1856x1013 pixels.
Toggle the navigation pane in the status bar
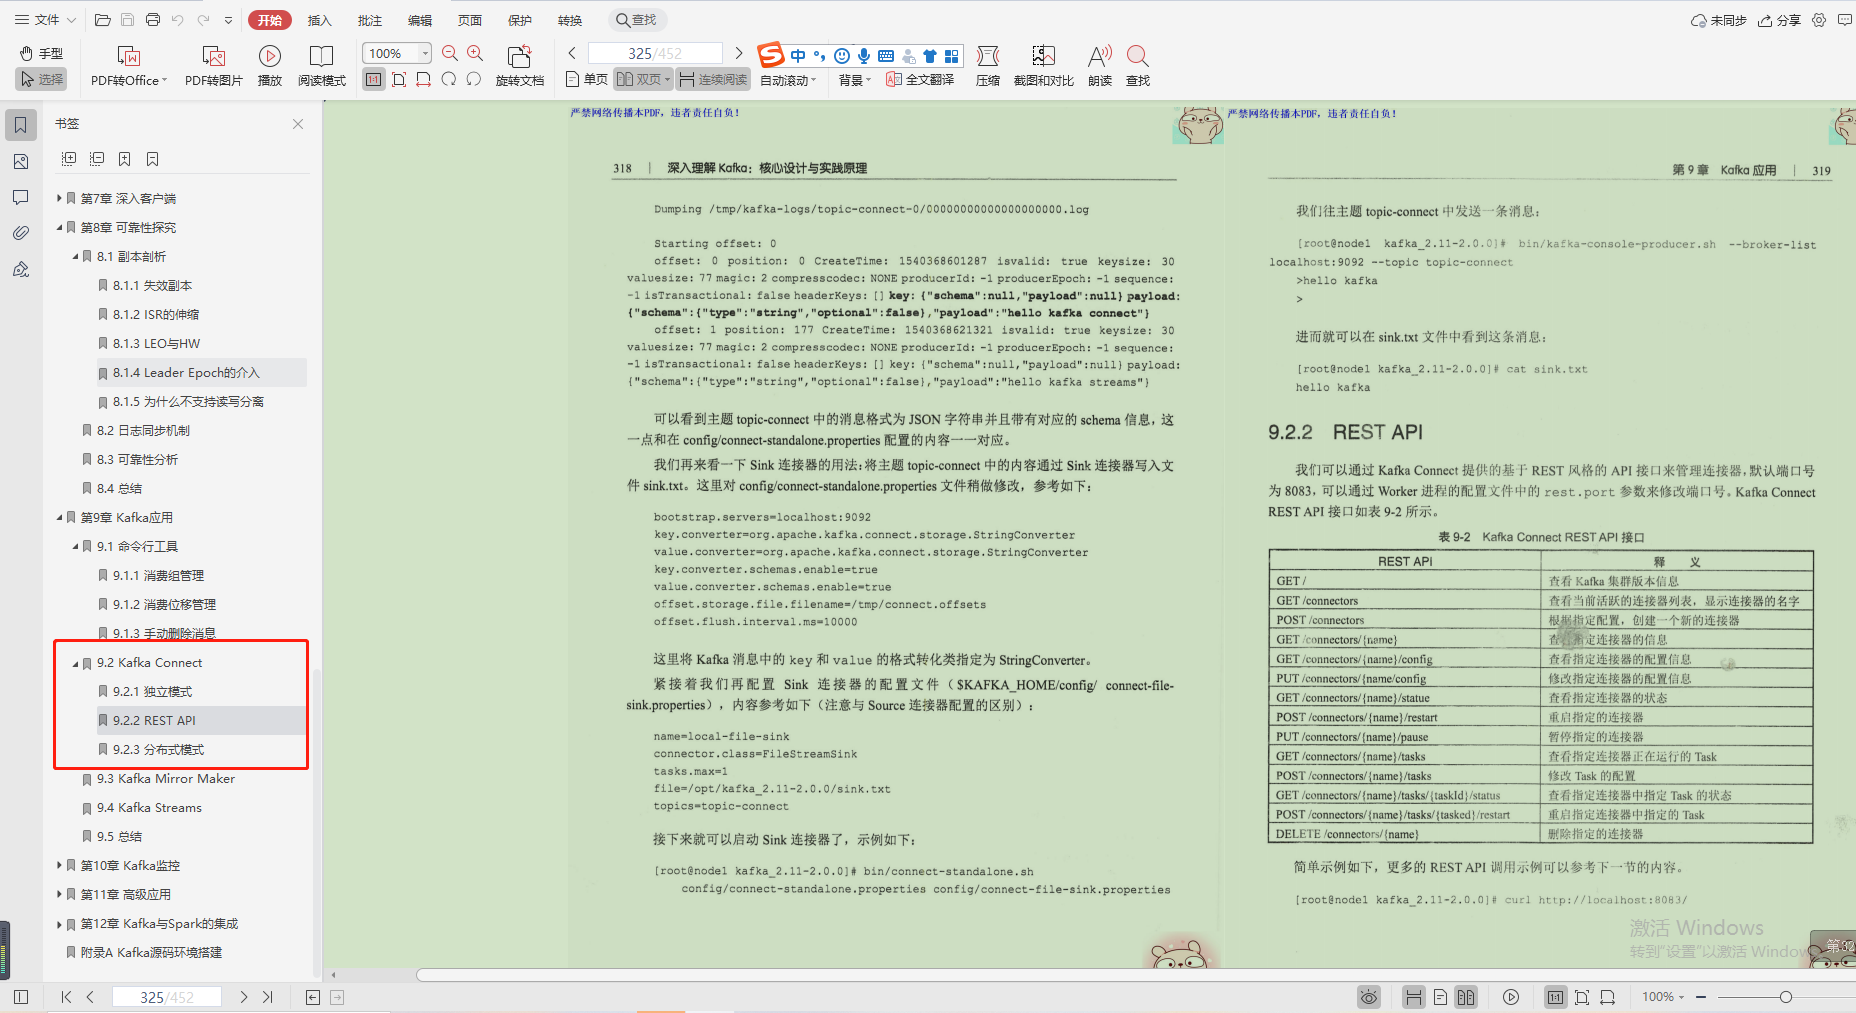pos(21,997)
